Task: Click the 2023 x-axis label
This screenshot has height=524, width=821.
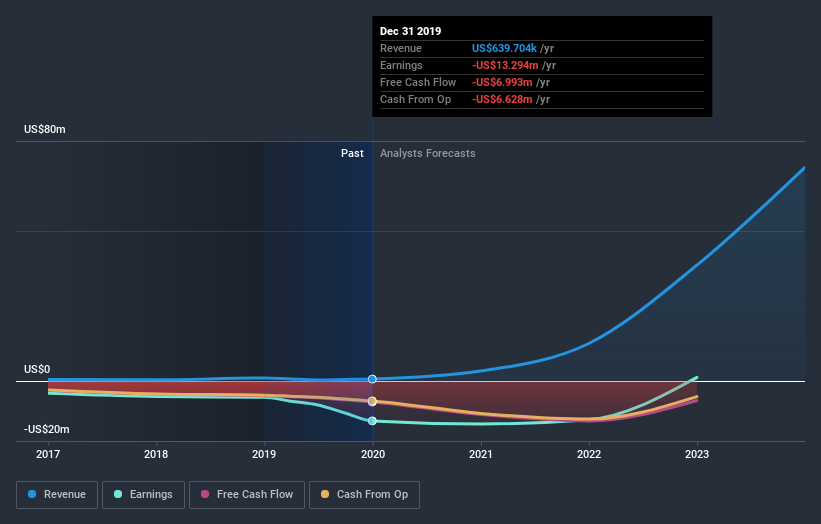Action: (x=697, y=454)
